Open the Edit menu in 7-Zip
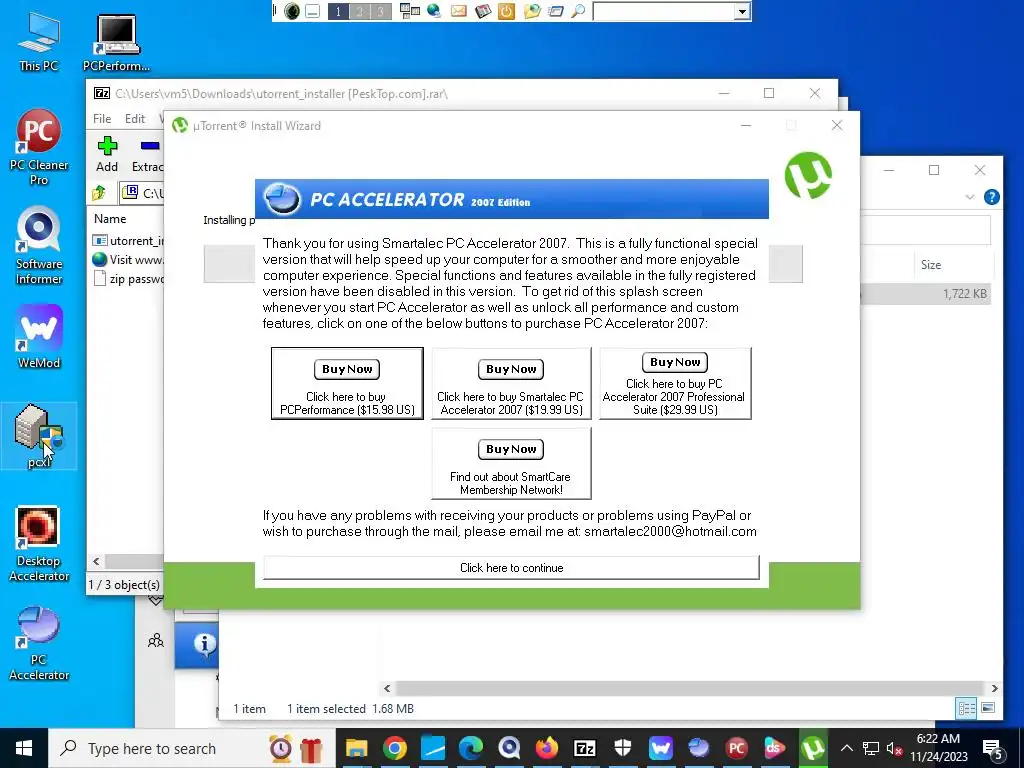The image size is (1024, 768). click(x=135, y=118)
